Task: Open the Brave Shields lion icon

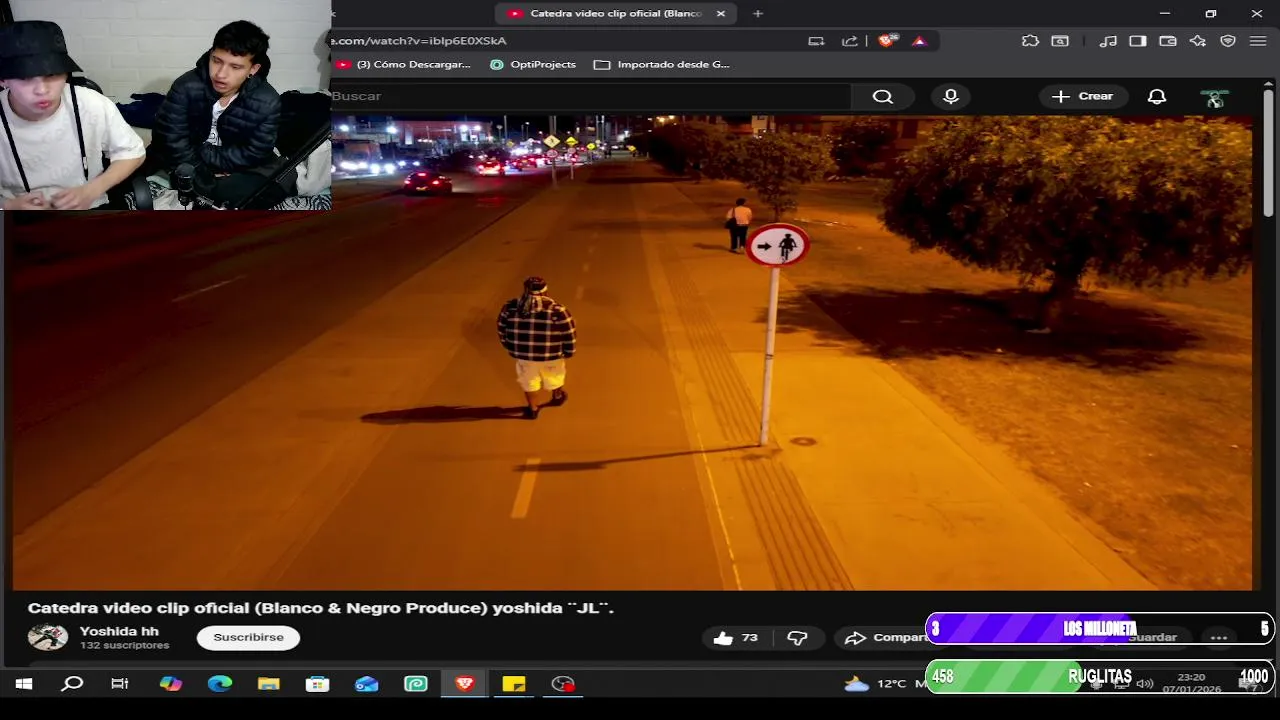Action: (886, 41)
